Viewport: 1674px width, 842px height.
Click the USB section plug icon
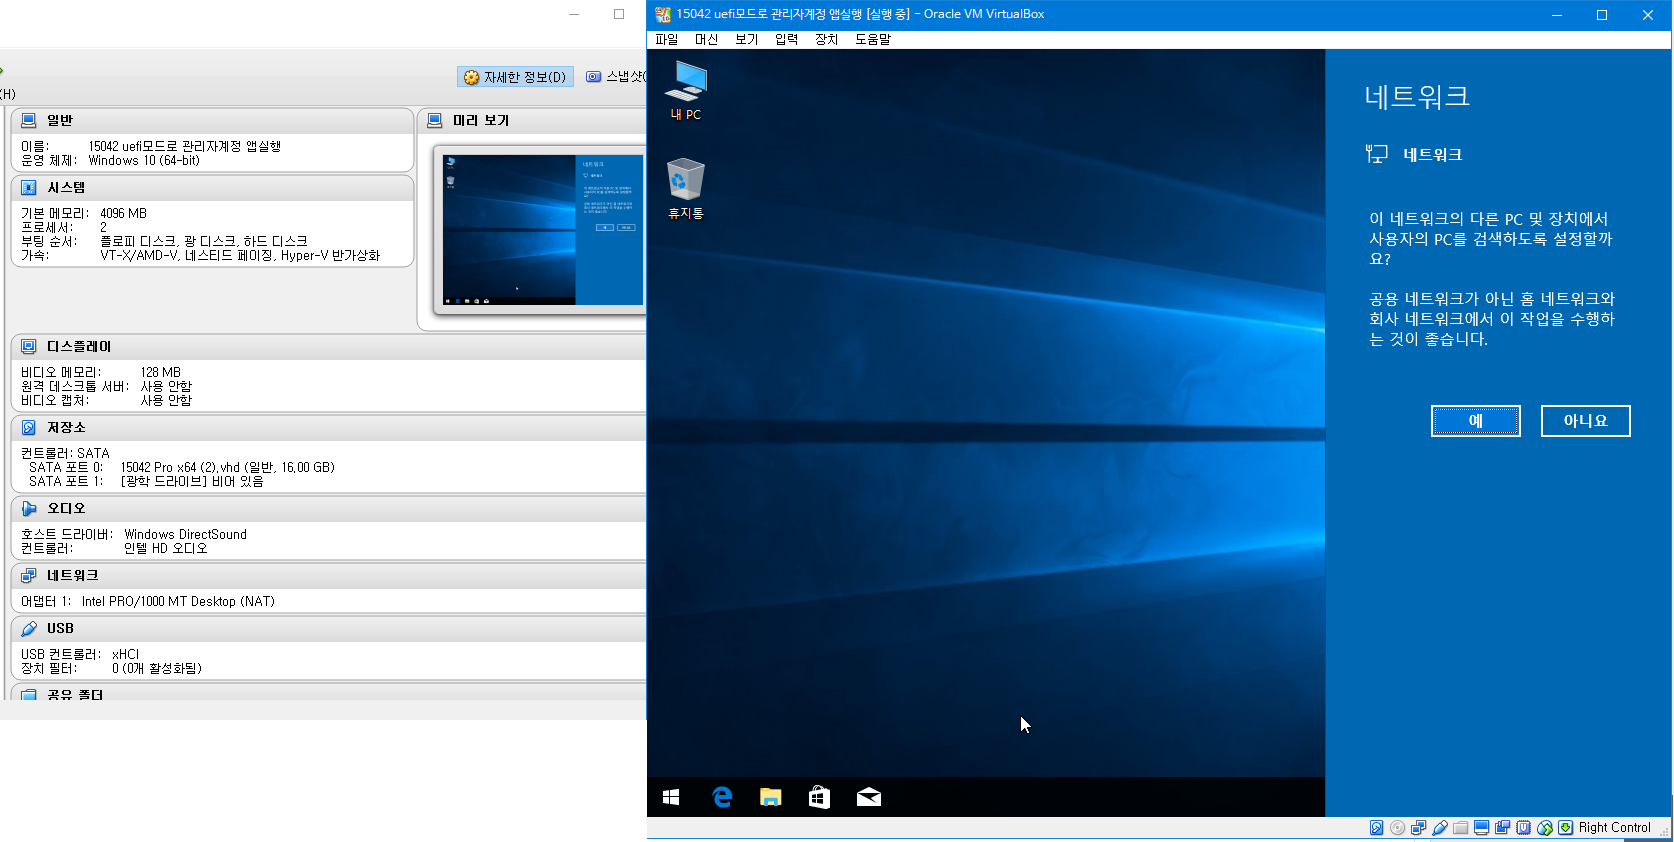click(29, 628)
